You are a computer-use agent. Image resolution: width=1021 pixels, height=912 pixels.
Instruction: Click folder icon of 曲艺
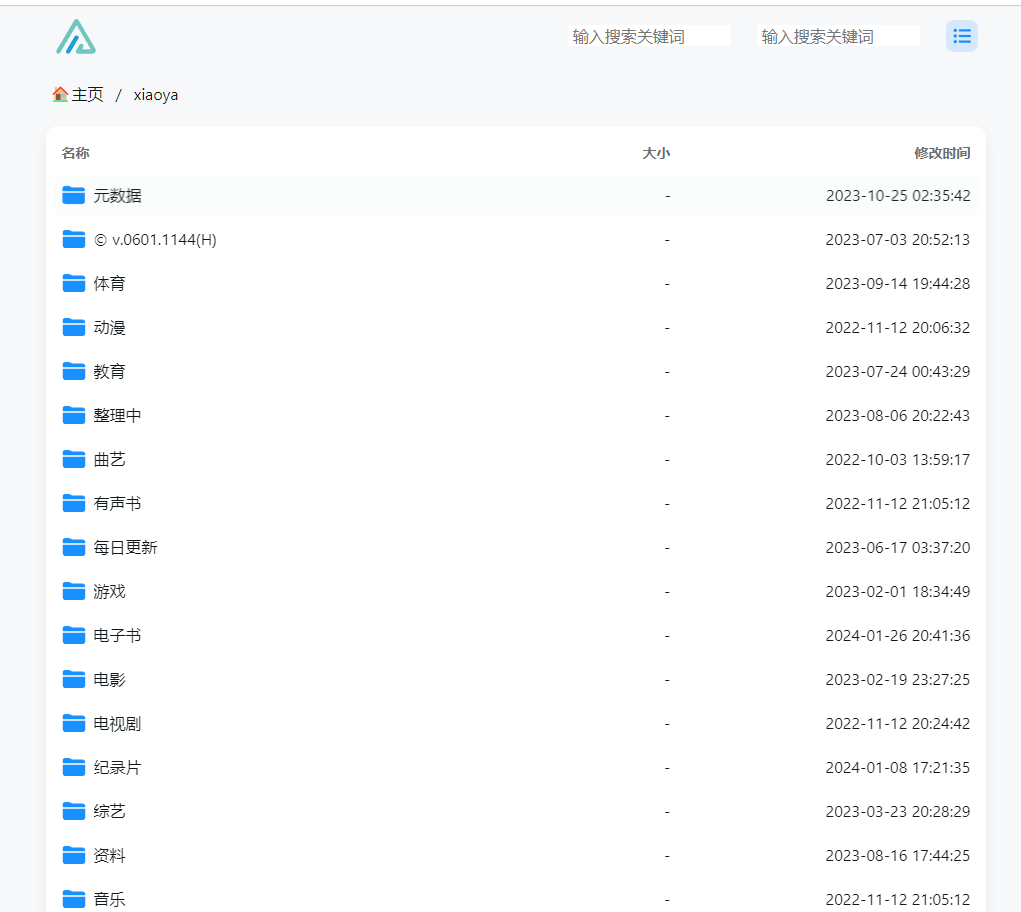[74, 460]
